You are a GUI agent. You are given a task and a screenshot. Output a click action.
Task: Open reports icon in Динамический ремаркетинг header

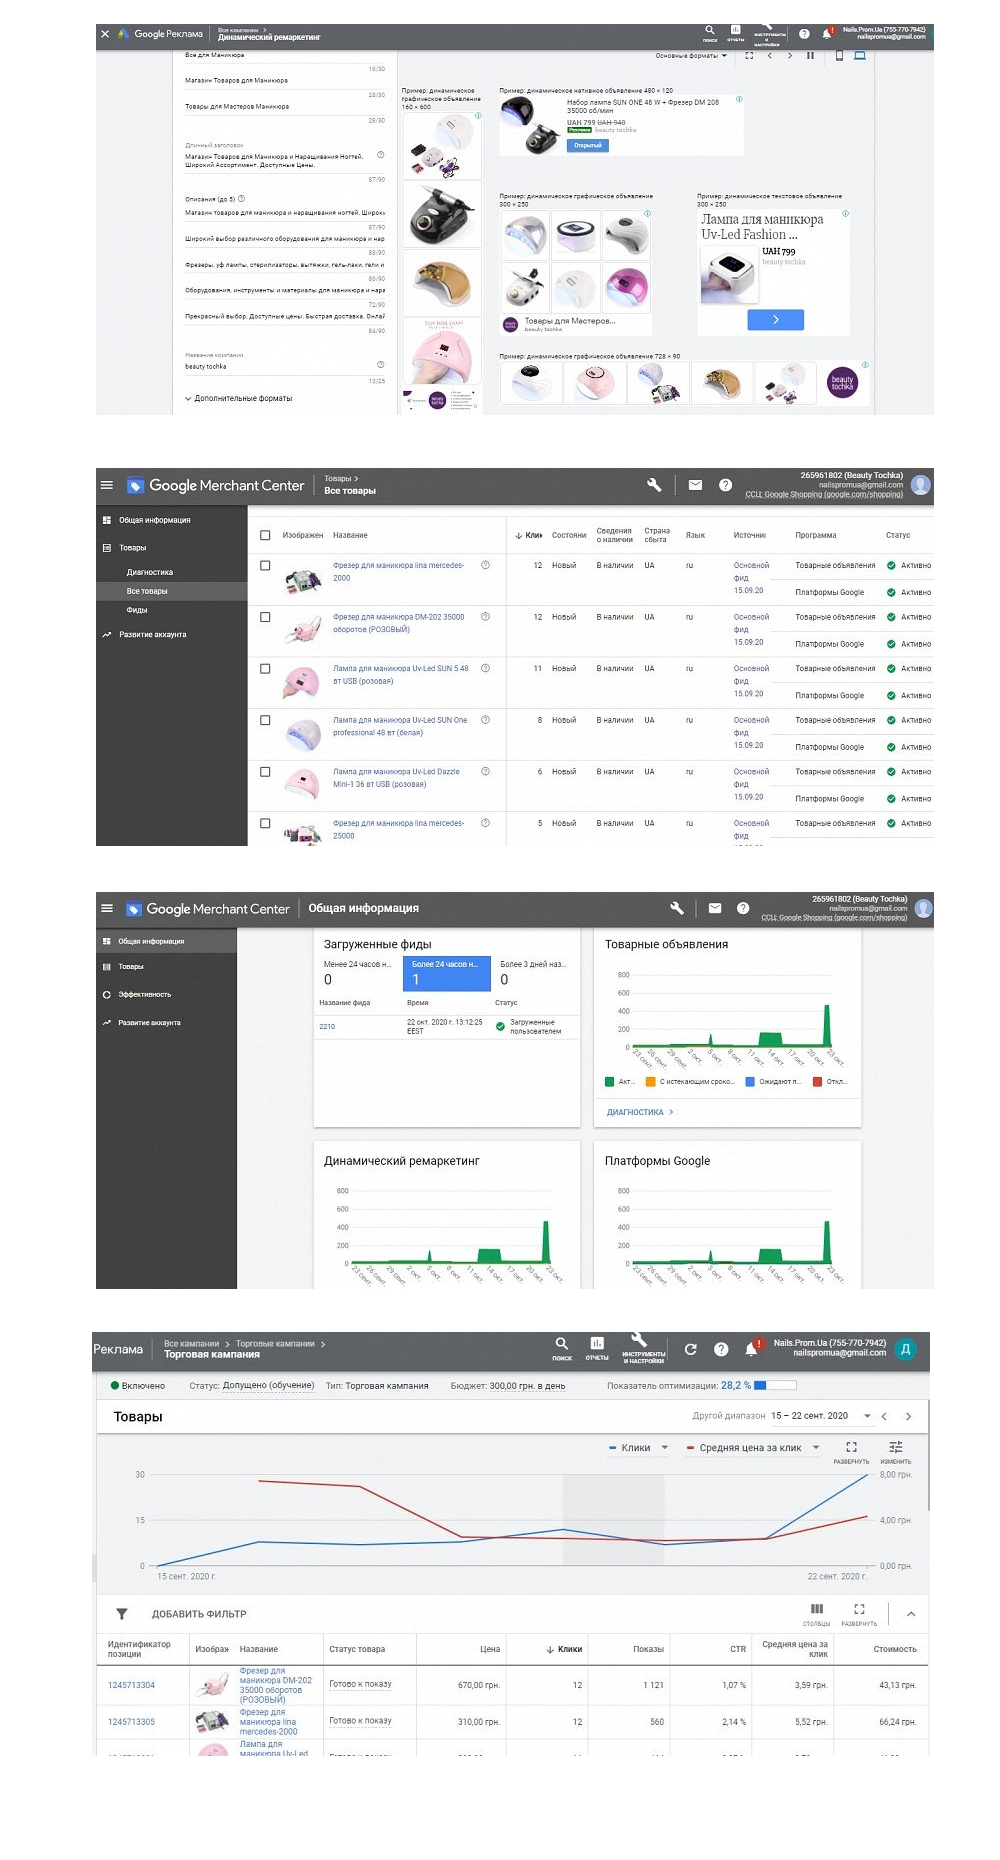click(736, 31)
